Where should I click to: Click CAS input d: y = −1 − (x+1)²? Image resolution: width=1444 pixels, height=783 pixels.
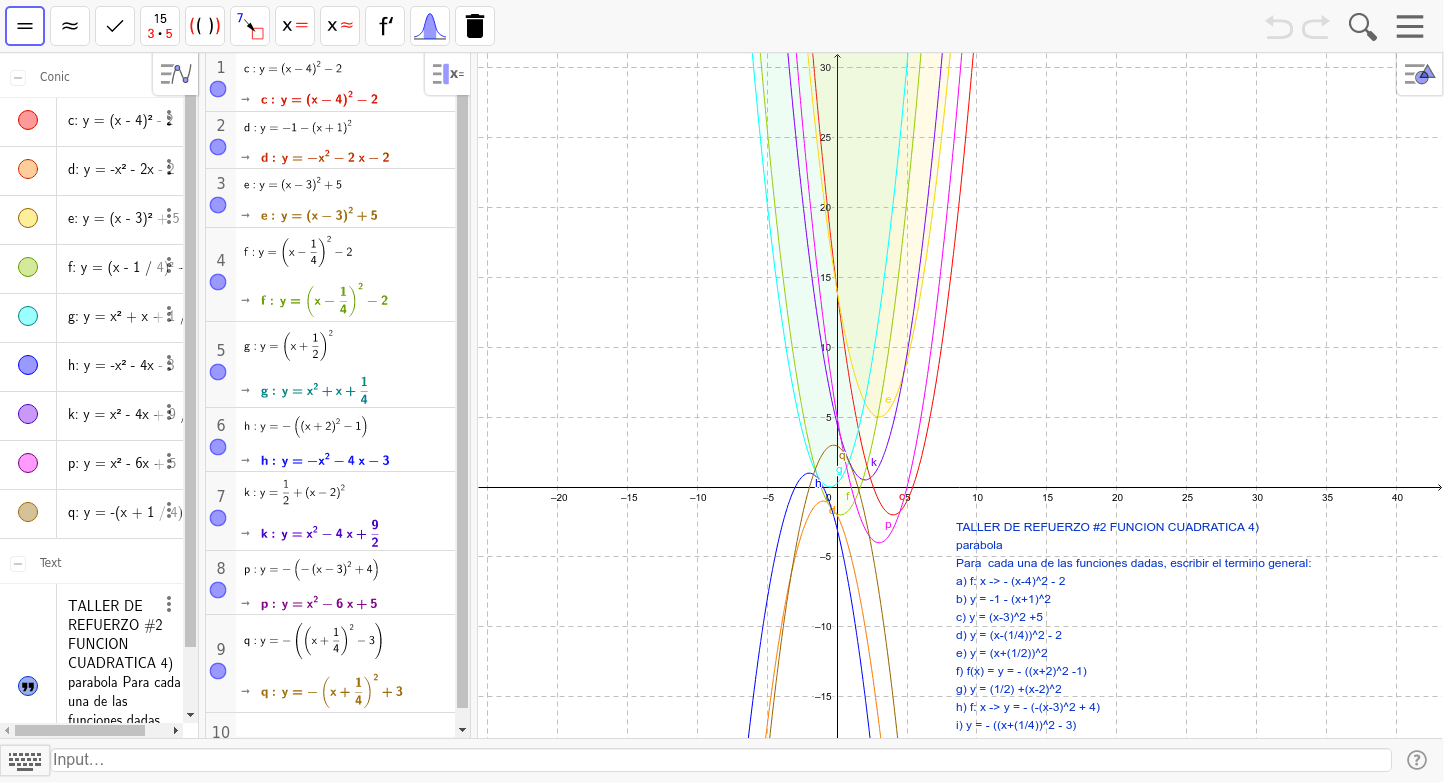297,127
